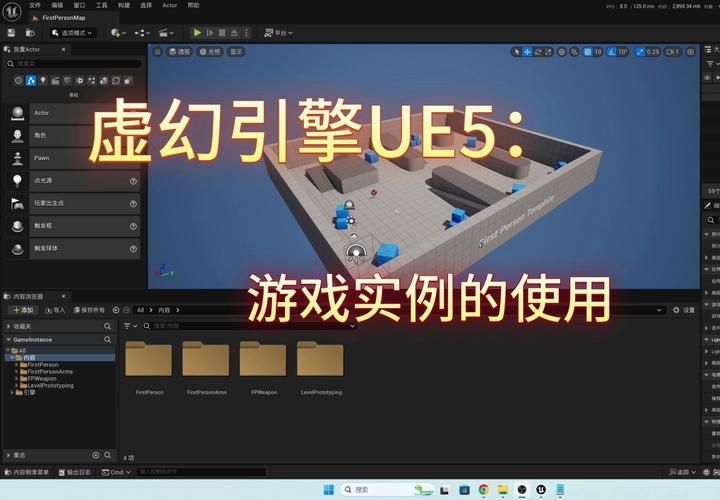The image size is (720, 500).
Task: Open the play options three-dot menu
Action: point(247,33)
